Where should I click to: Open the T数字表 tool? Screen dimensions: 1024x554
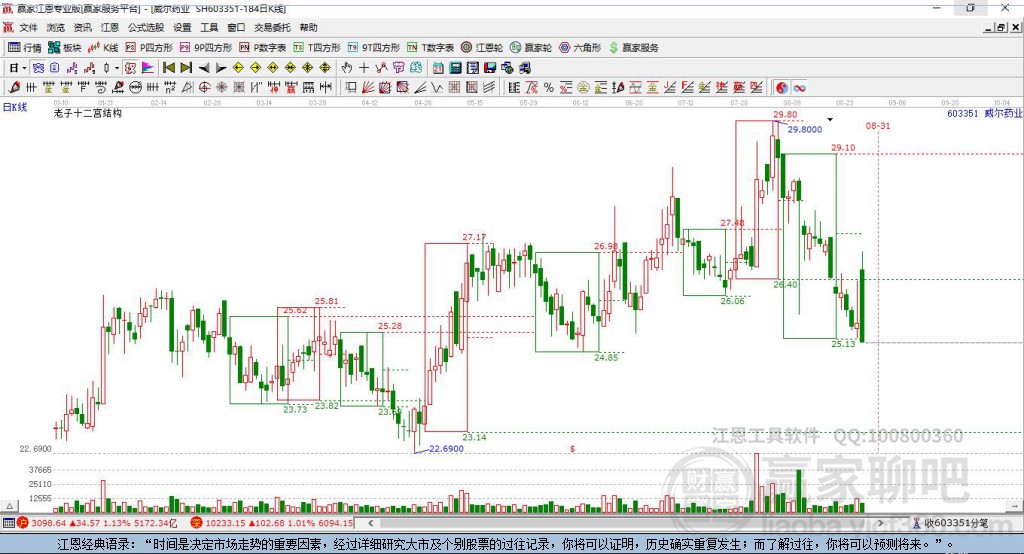click(x=430, y=48)
